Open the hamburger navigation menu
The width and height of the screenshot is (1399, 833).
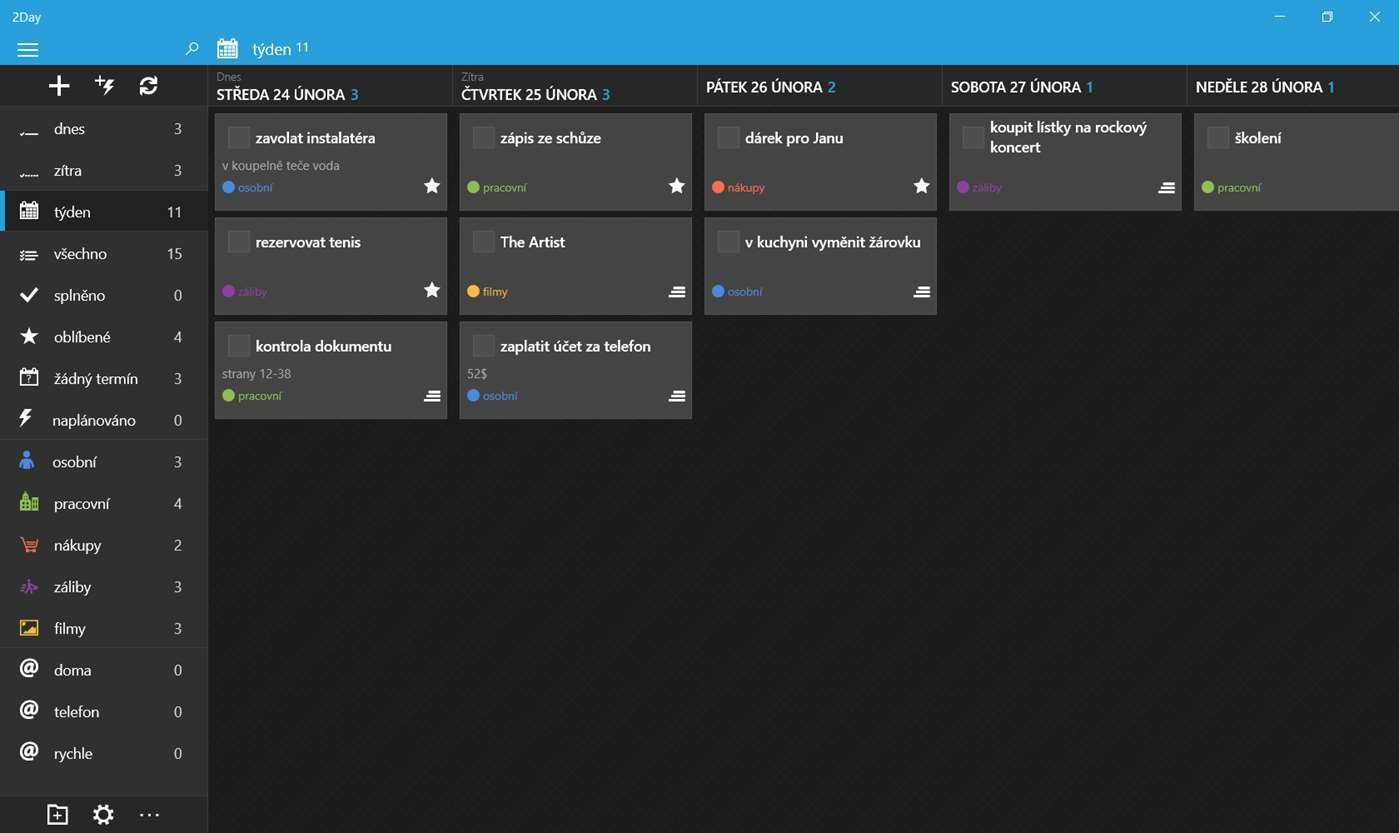(x=28, y=49)
